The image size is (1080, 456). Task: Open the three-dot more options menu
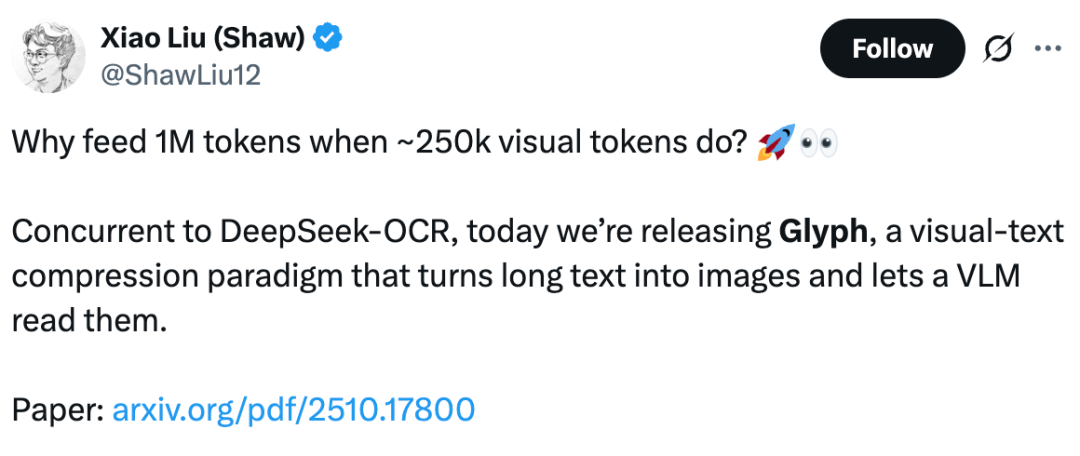pyautogui.click(x=1047, y=49)
